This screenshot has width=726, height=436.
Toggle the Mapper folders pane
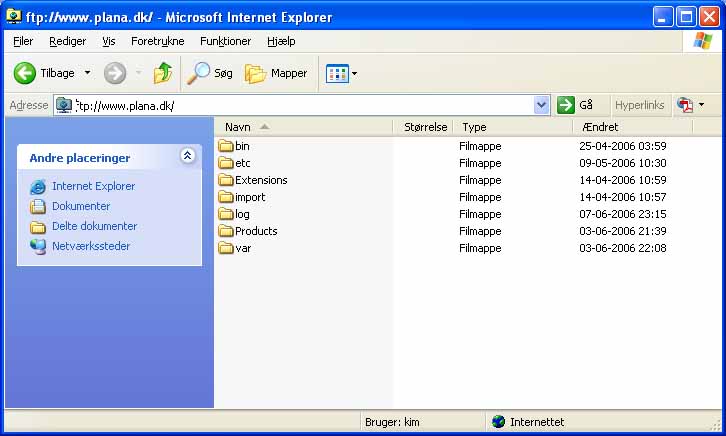point(277,73)
